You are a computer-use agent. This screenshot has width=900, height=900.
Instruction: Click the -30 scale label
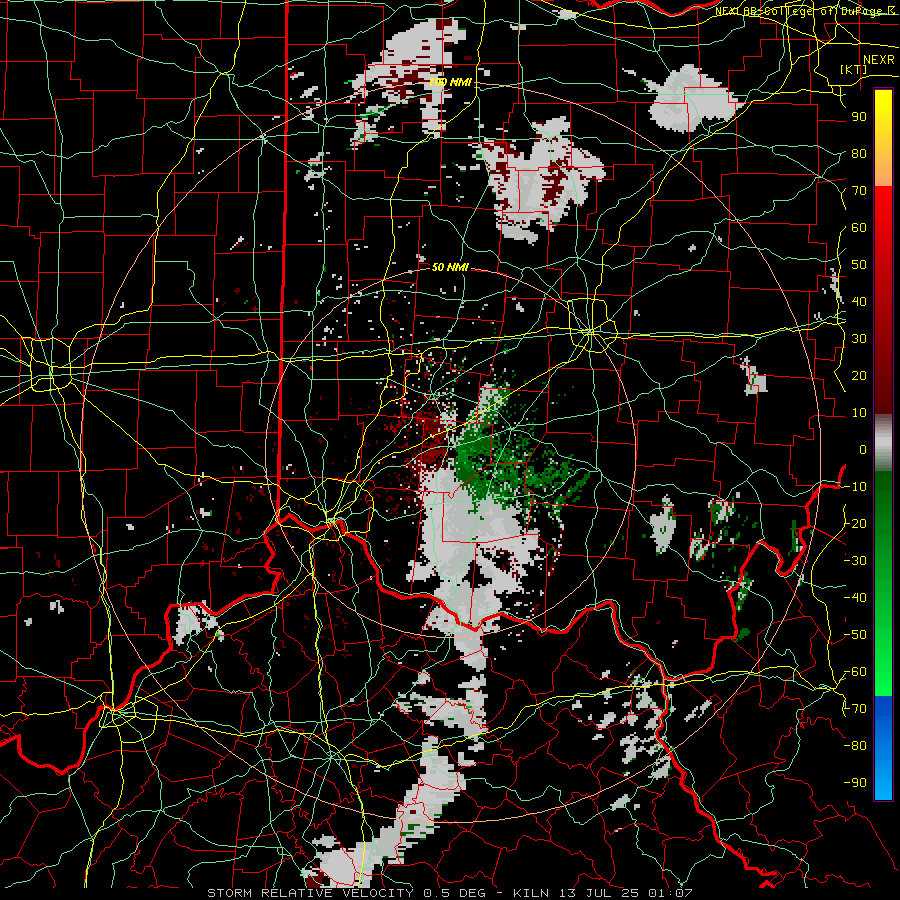tap(856, 561)
